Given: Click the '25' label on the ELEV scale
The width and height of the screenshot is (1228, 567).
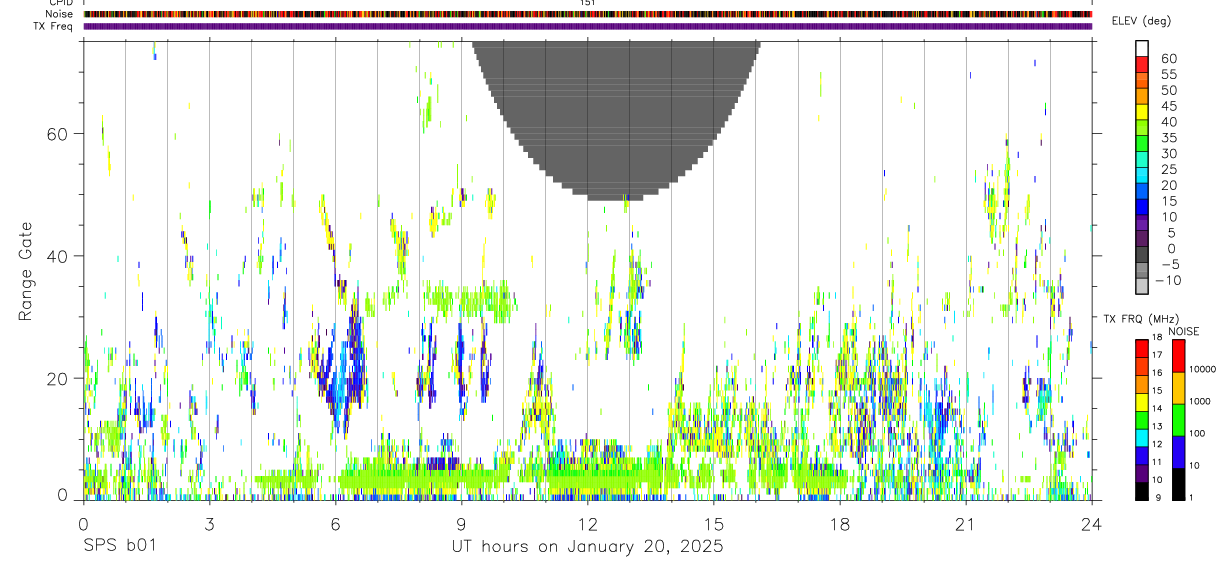Looking at the screenshot, I should (1168, 170).
